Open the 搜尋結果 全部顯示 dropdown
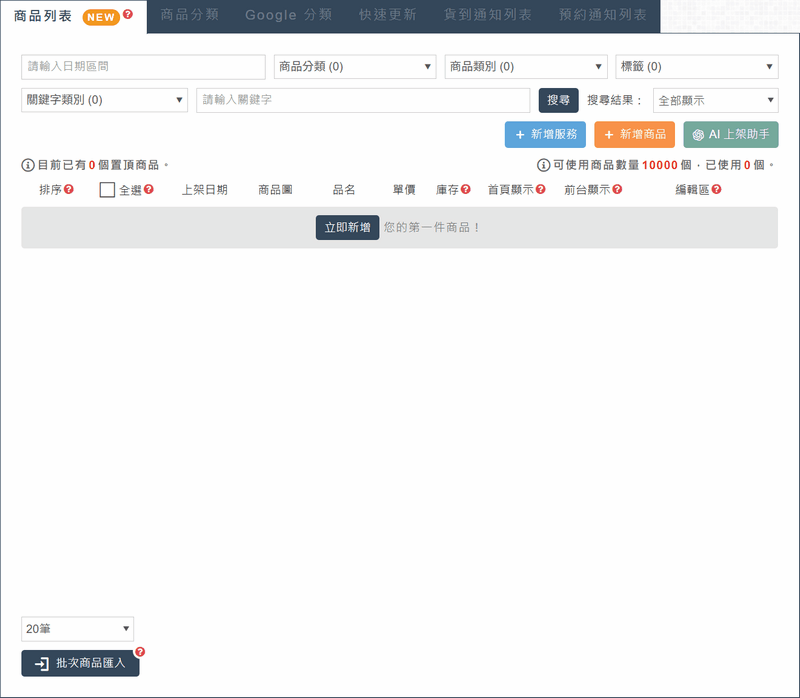The image size is (800, 698). pos(714,100)
